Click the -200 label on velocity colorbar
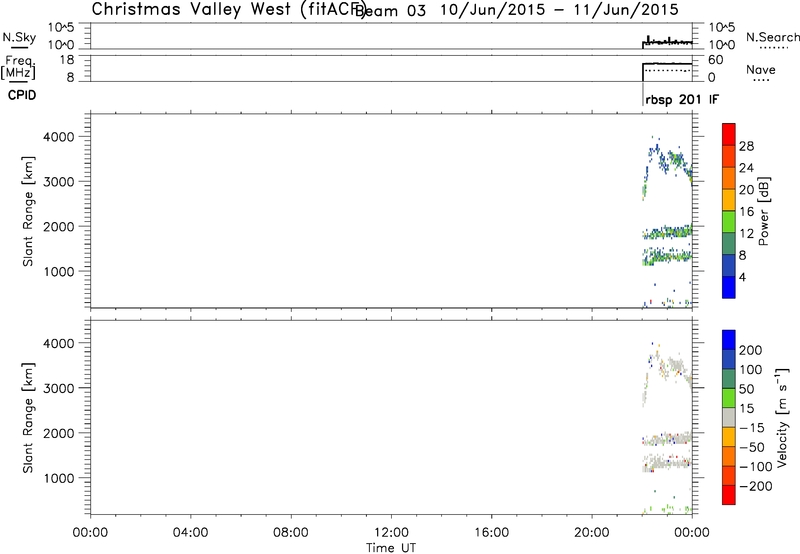800x554 pixels. coord(756,486)
